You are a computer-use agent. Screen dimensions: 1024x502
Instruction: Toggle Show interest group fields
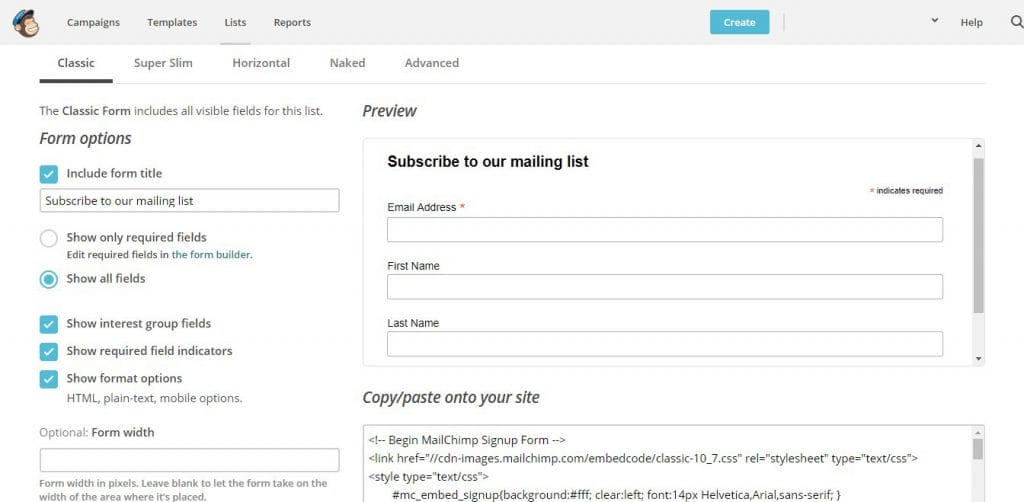coord(49,324)
